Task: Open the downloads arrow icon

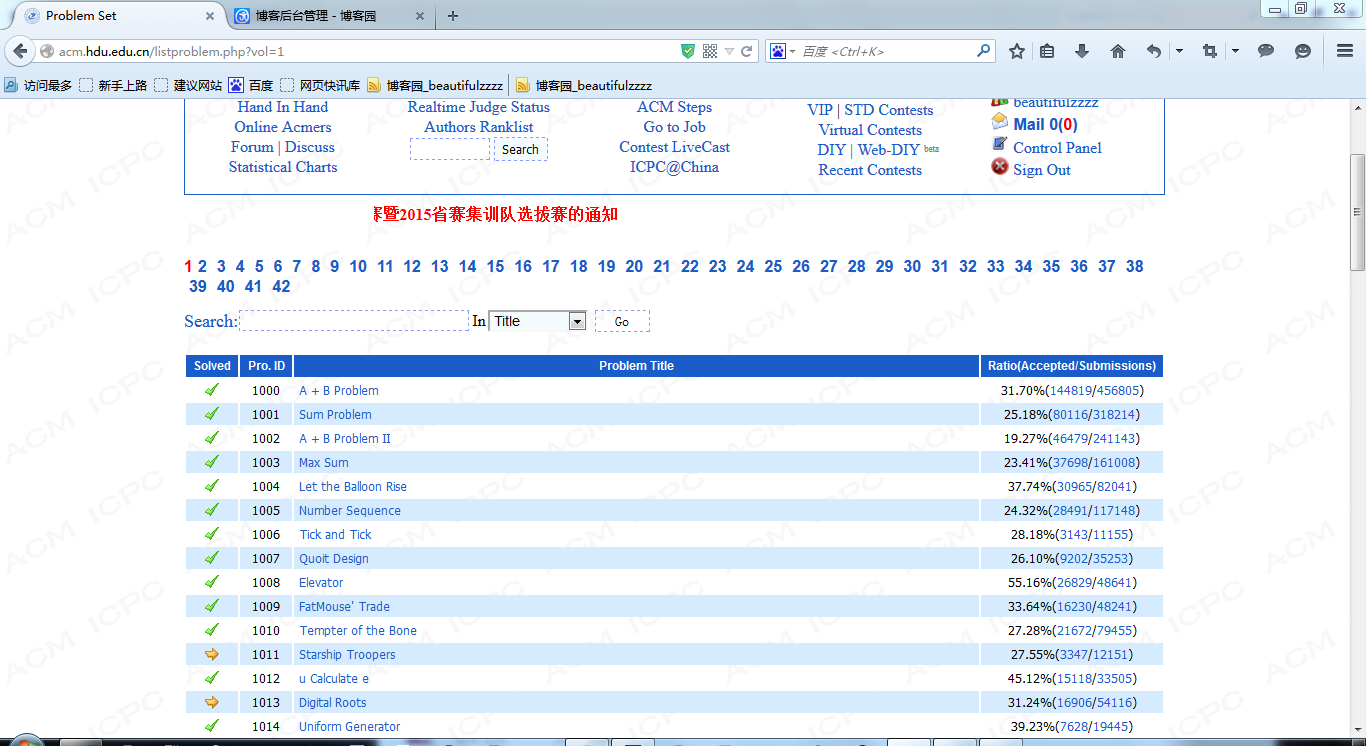Action: click(x=1081, y=51)
